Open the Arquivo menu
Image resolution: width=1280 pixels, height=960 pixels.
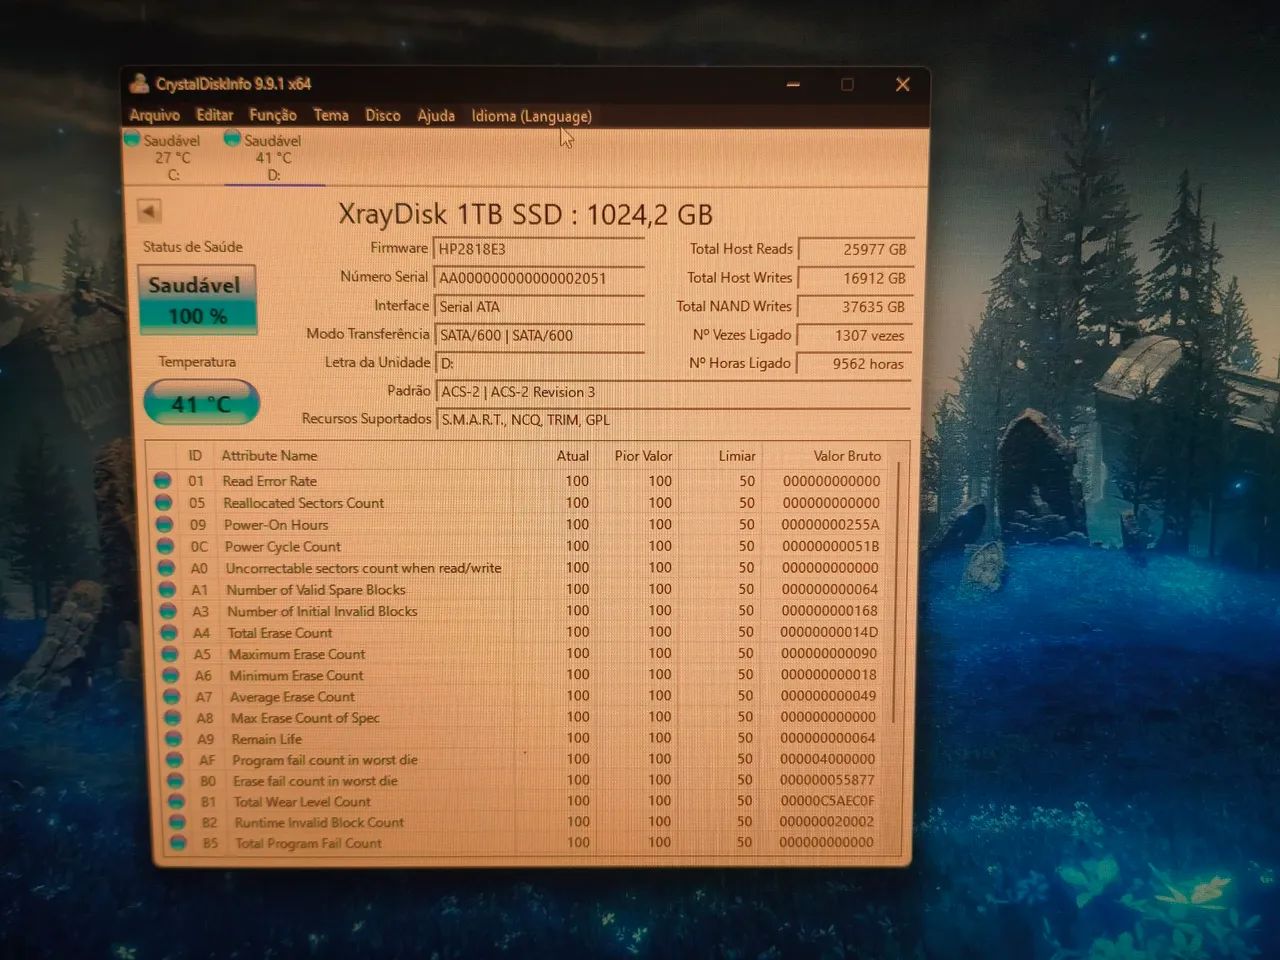click(x=154, y=115)
